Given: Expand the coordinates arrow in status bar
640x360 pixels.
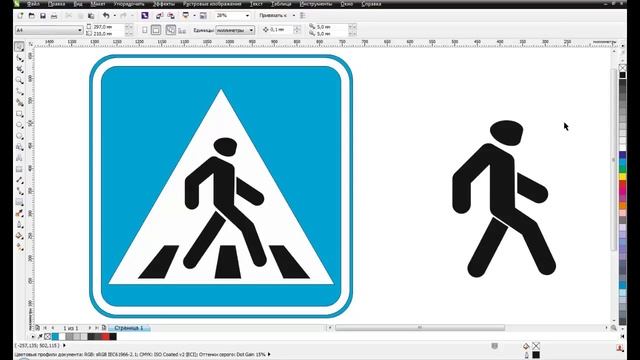Looking at the screenshot, I should click(x=64, y=345).
